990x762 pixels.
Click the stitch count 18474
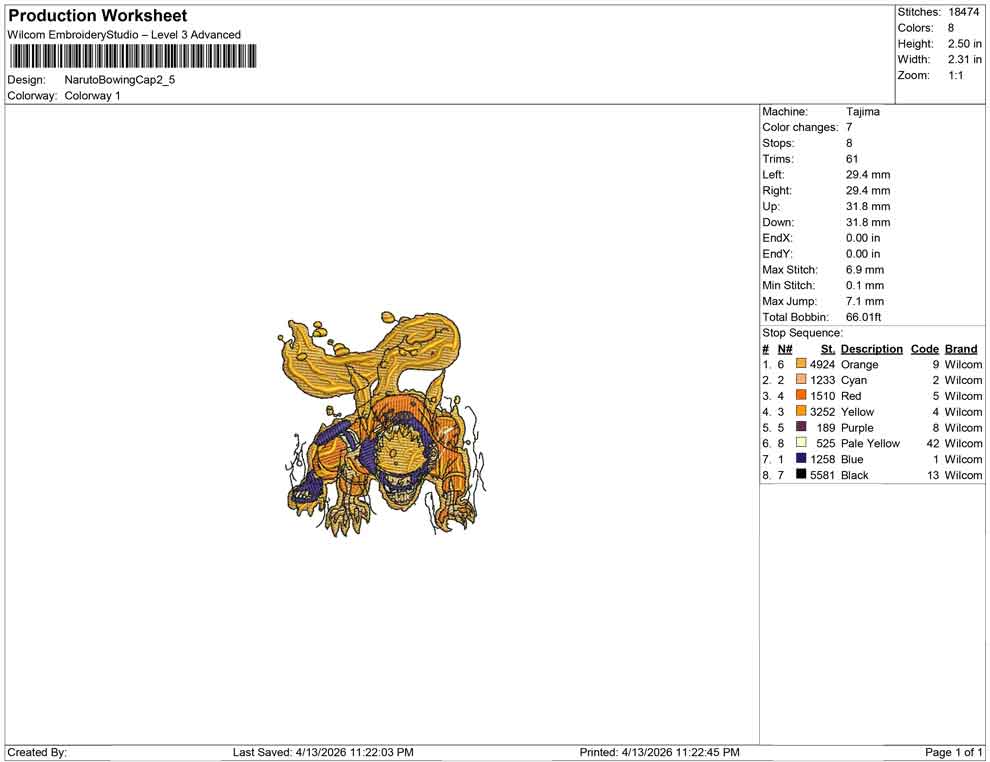[963, 12]
